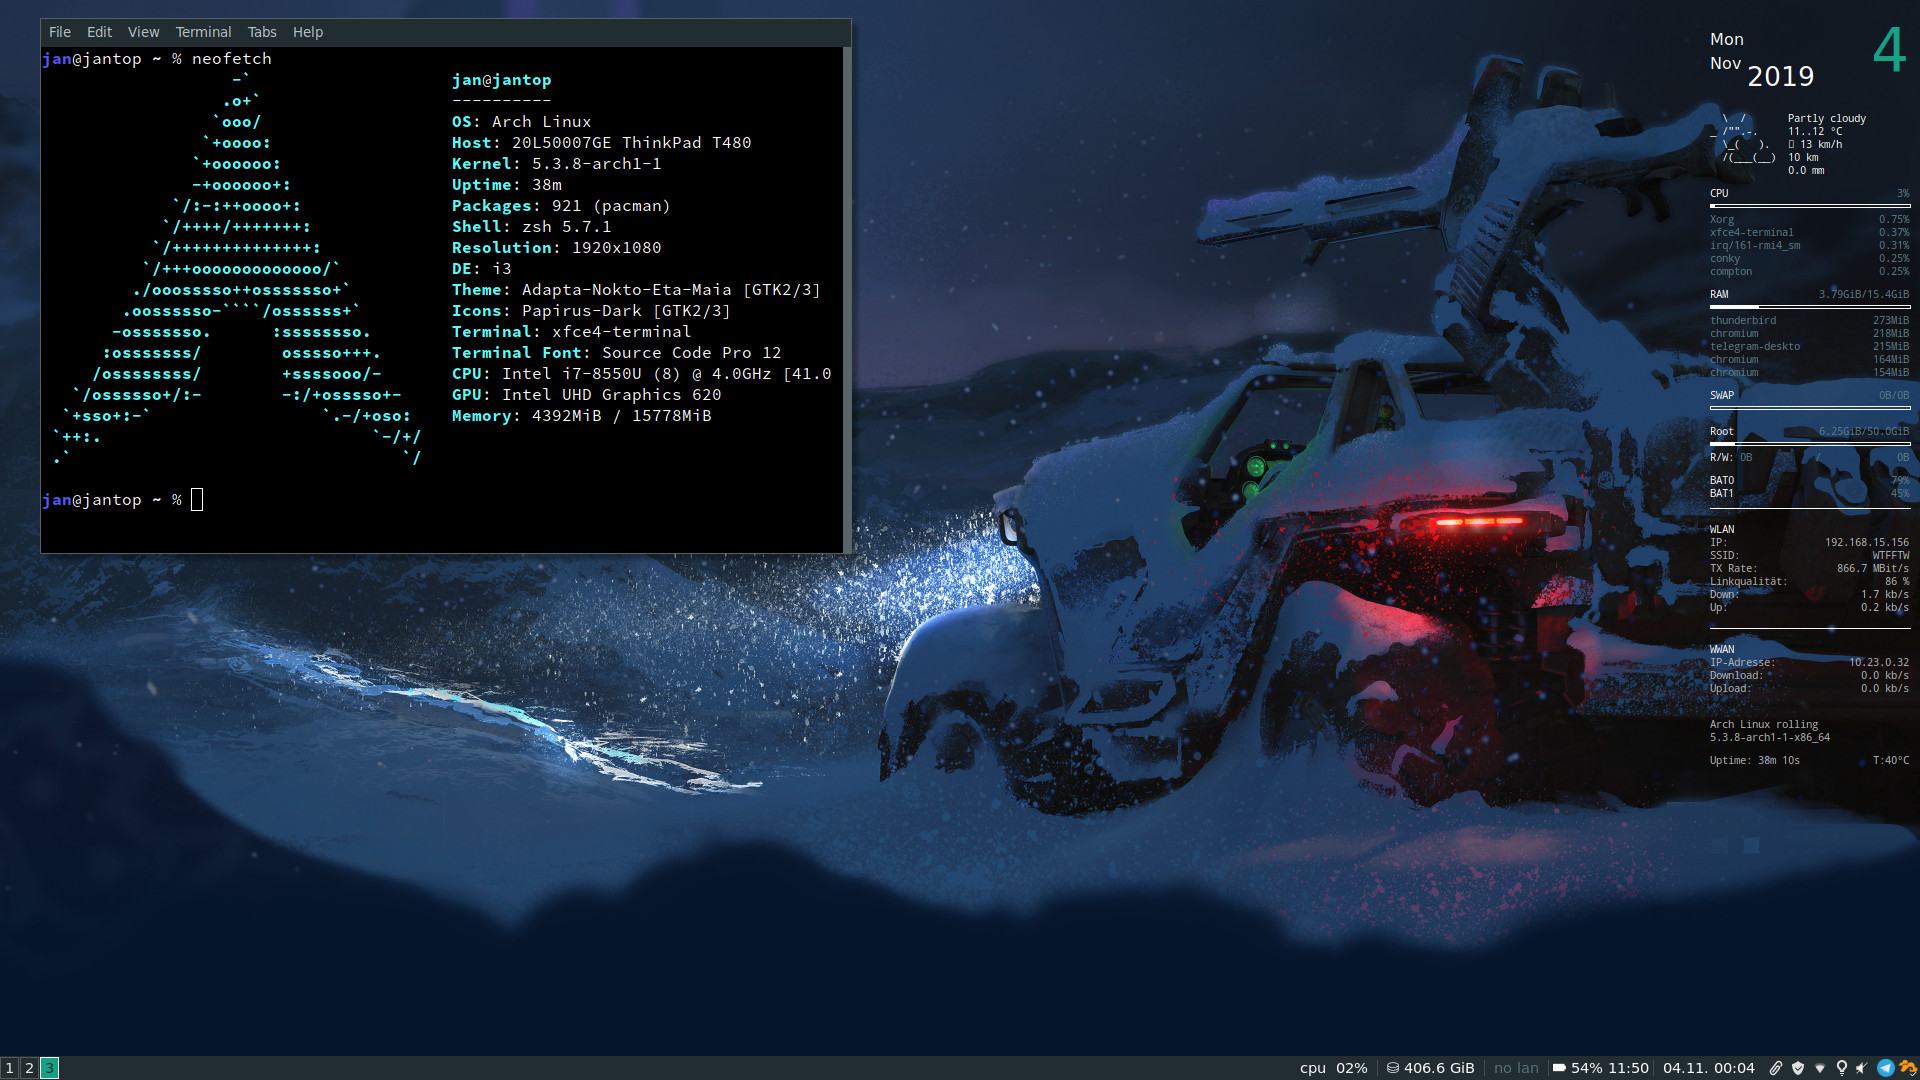Click the telegram-deskto process row
The width and height of the screenshot is (1920, 1080).
(1809, 347)
